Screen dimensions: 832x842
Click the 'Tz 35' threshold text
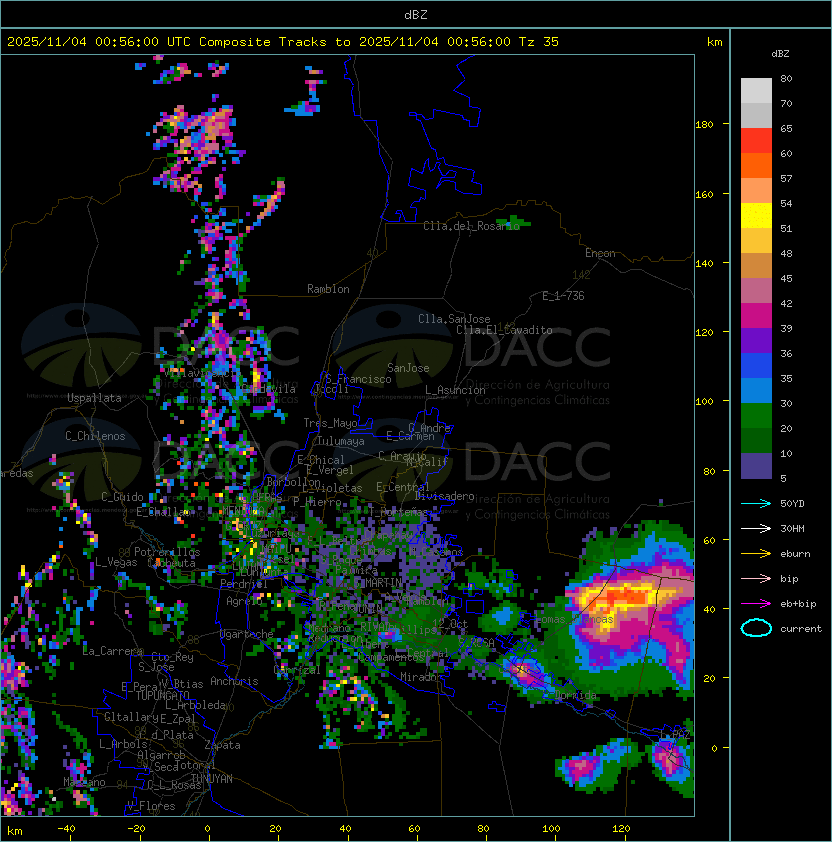[x=539, y=42]
